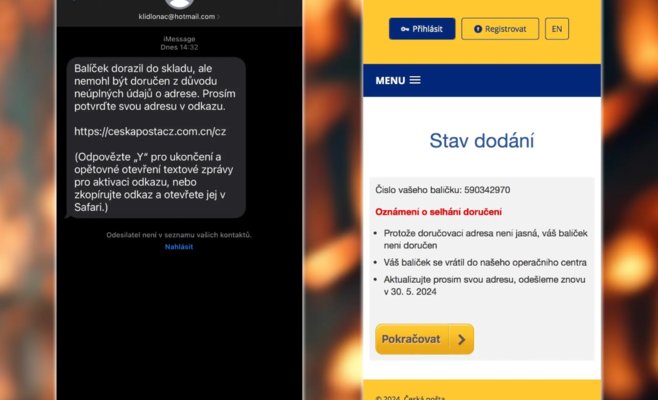Click the iMessage timestamp Dnes 14:32
This screenshot has width=658, height=400.
[179, 47]
